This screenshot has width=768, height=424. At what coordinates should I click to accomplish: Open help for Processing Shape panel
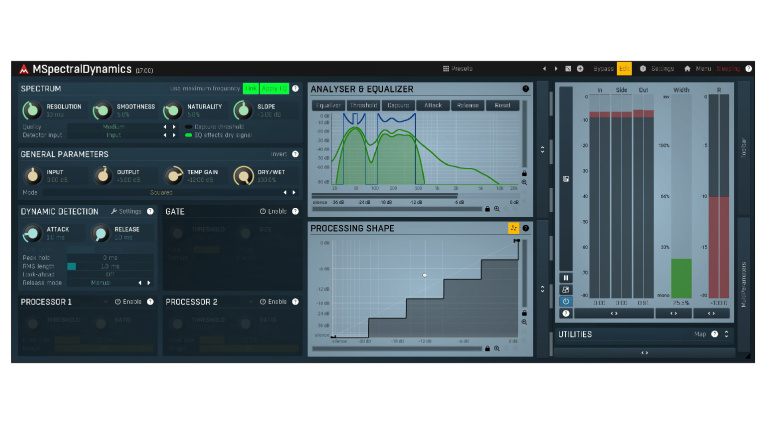[526, 228]
